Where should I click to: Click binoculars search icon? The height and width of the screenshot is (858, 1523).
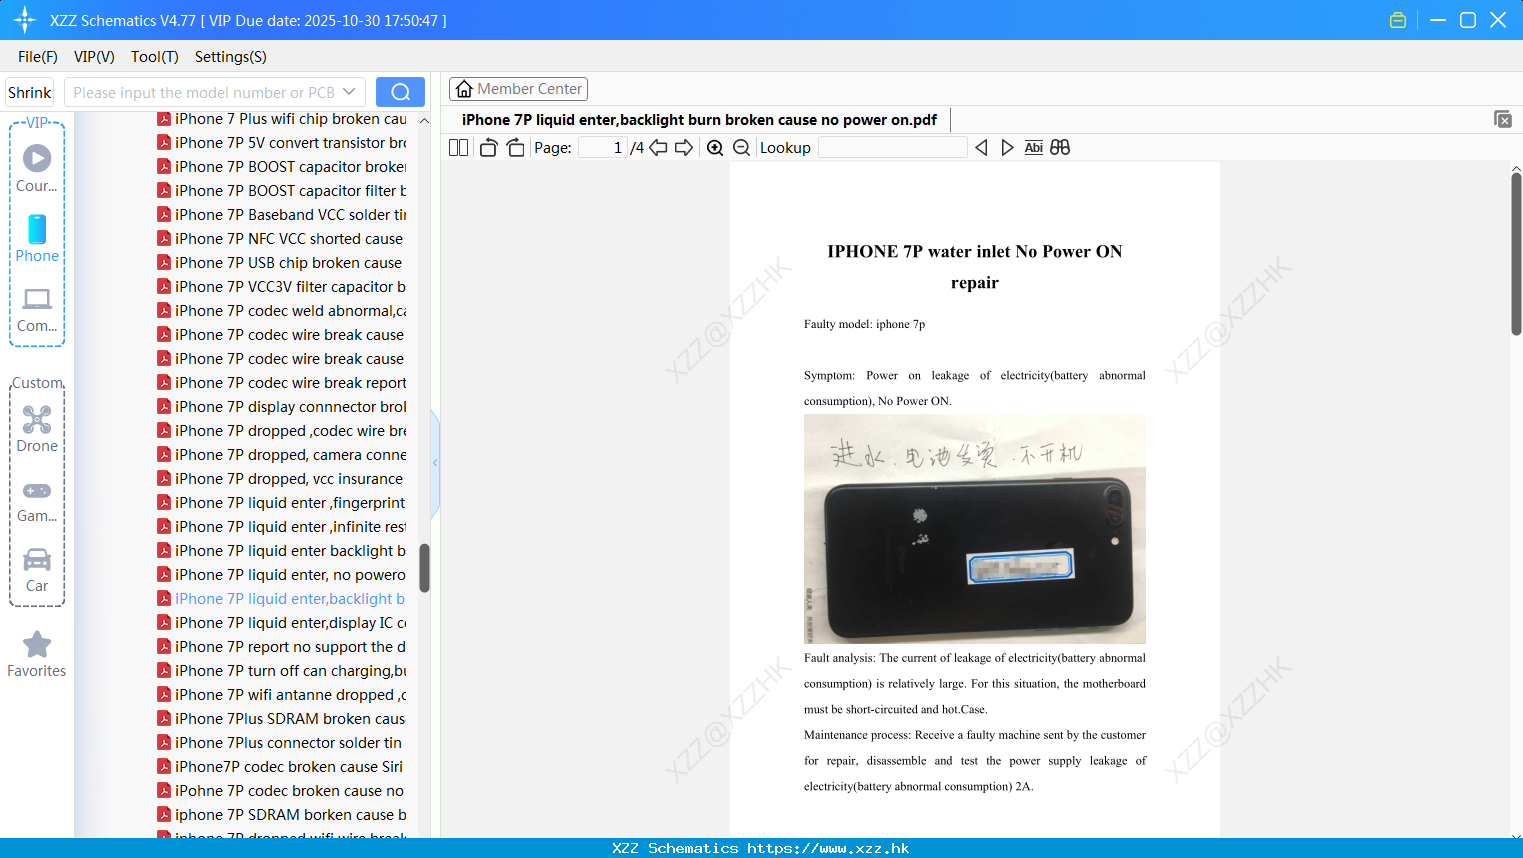(x=1060, y=148)
